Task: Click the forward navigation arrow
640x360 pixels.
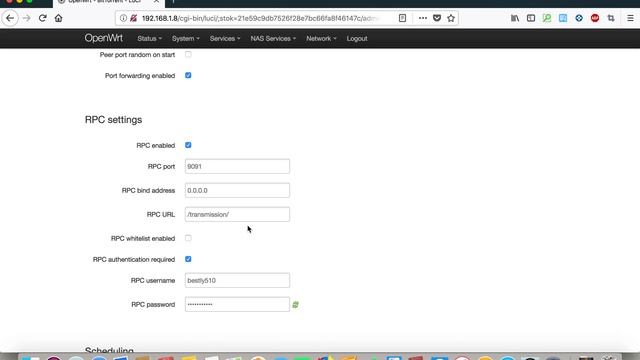Action: [27, 18]
